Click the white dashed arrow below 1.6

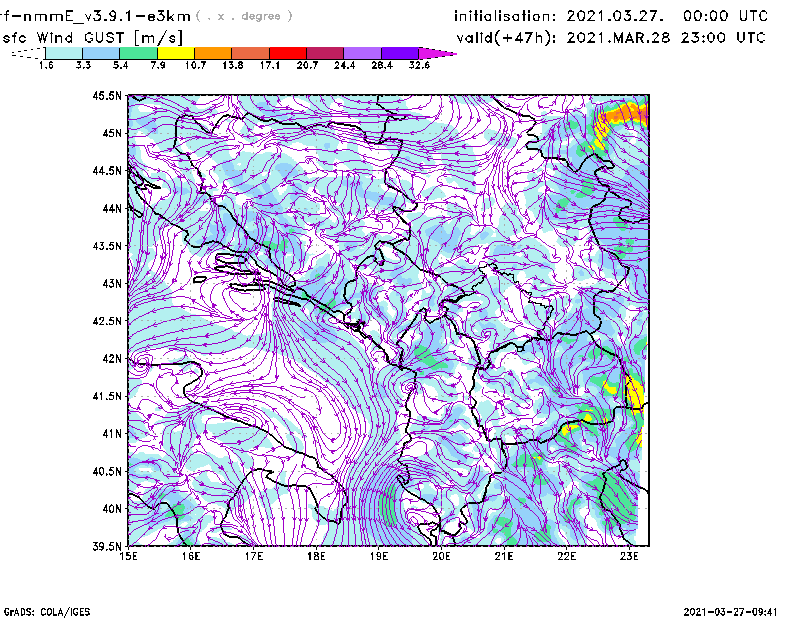[x=28, y=53]
